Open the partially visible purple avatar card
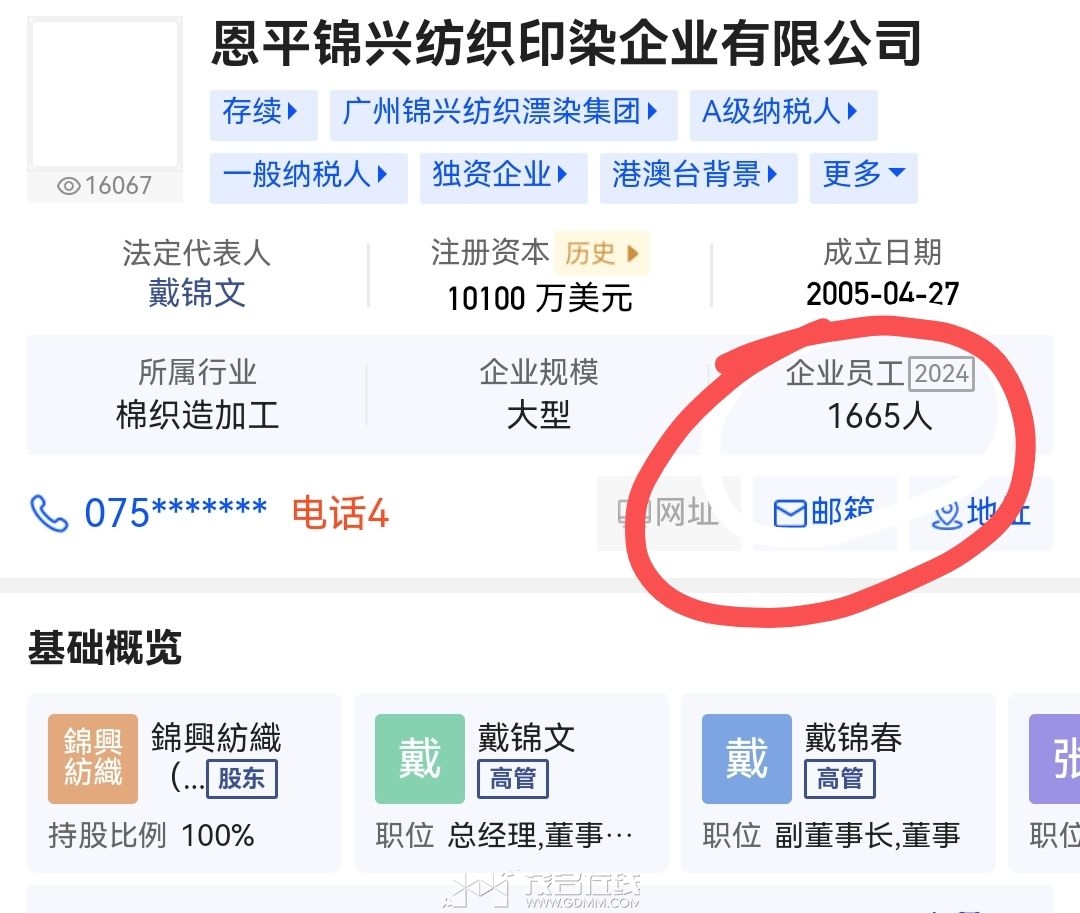This screenshot has height=913, width=1080. 1055,759
